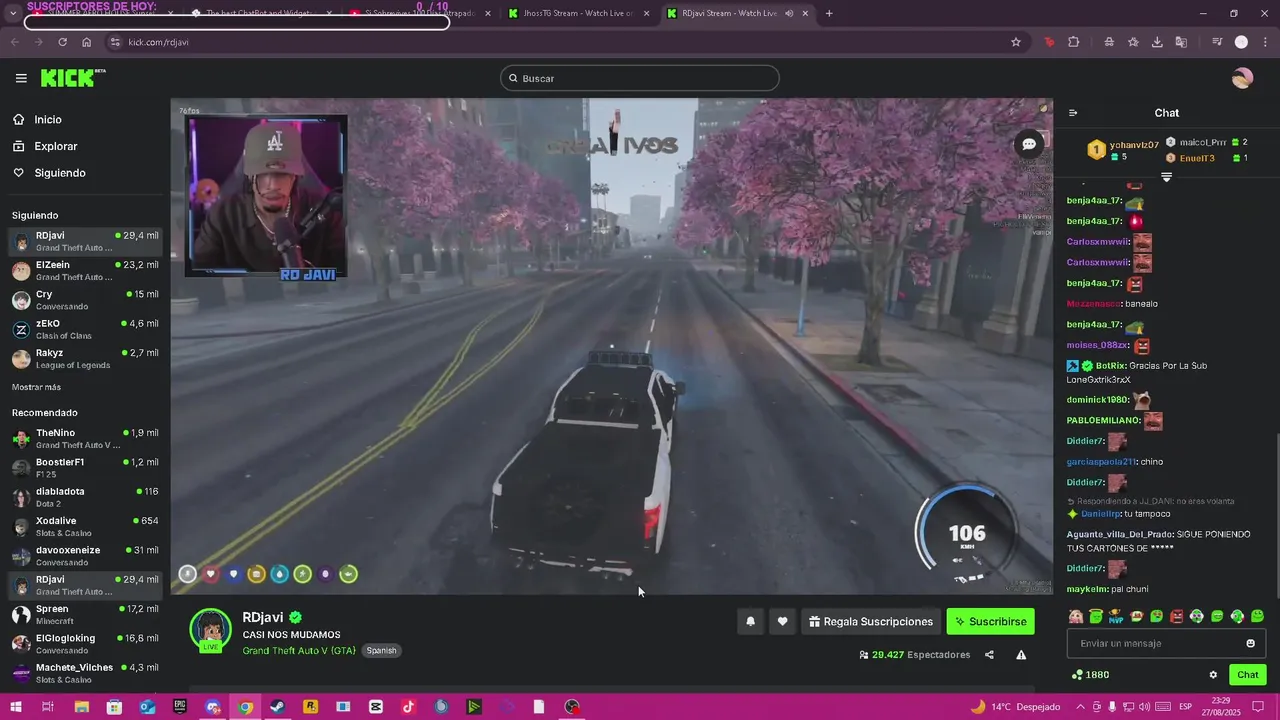This screenshot has height=720, width=1280.
Task: Insert the MVP trophy emote
Action: click(x=1116, y=616)
